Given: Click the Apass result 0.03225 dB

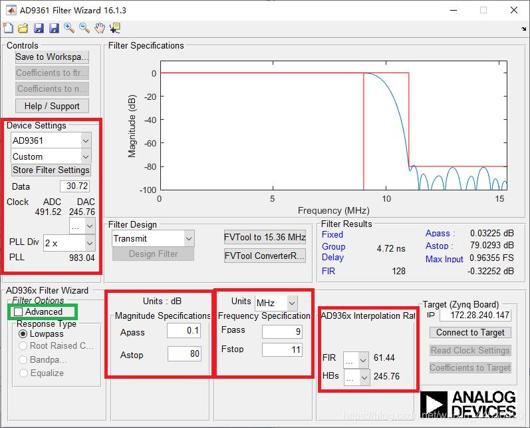Looking at the screenshot, I should (x=492, y=233).
